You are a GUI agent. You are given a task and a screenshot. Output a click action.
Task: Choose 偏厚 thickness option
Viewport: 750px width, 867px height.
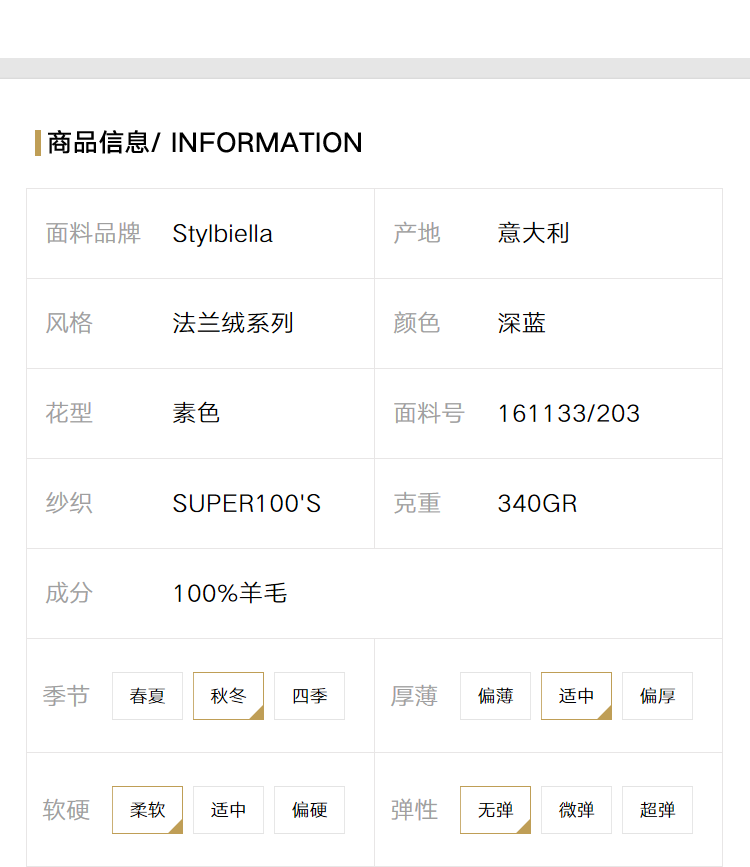point(657,696)
